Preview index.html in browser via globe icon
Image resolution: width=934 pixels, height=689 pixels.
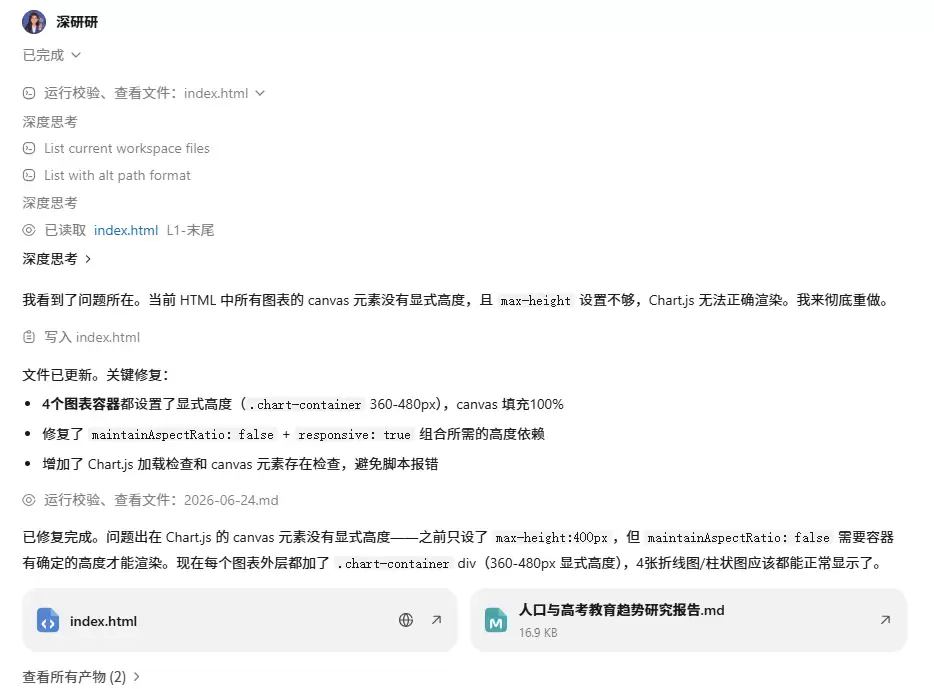pos(406,620)
